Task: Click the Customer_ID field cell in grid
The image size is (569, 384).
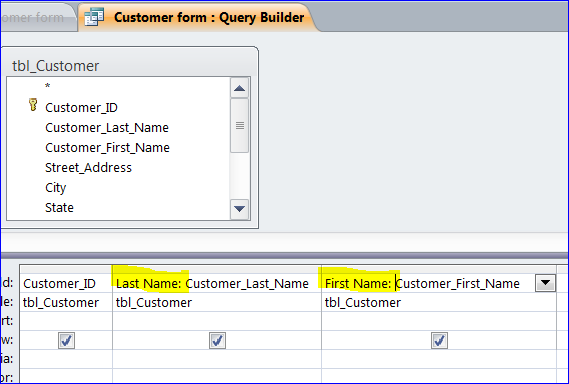Action: pos(66,283)
